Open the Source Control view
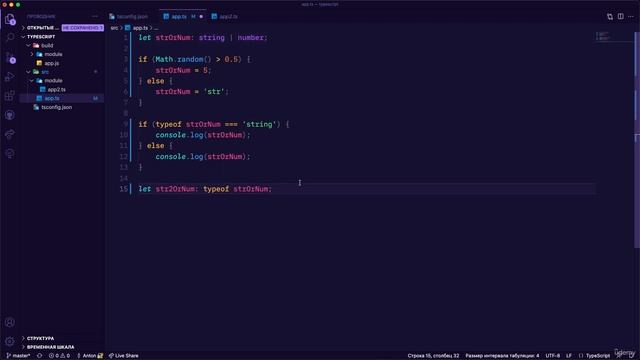The height and width of the screenshot is (360, 640). click(10, 58)
